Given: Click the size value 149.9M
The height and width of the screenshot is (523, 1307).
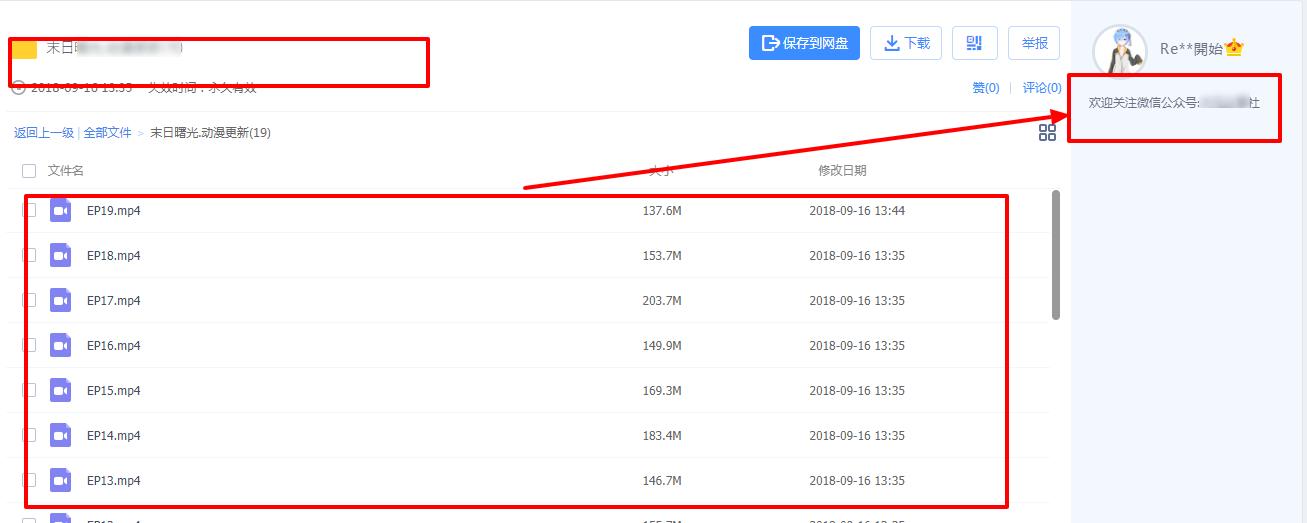Looking at the screenshot, I should tap(662, 345).
